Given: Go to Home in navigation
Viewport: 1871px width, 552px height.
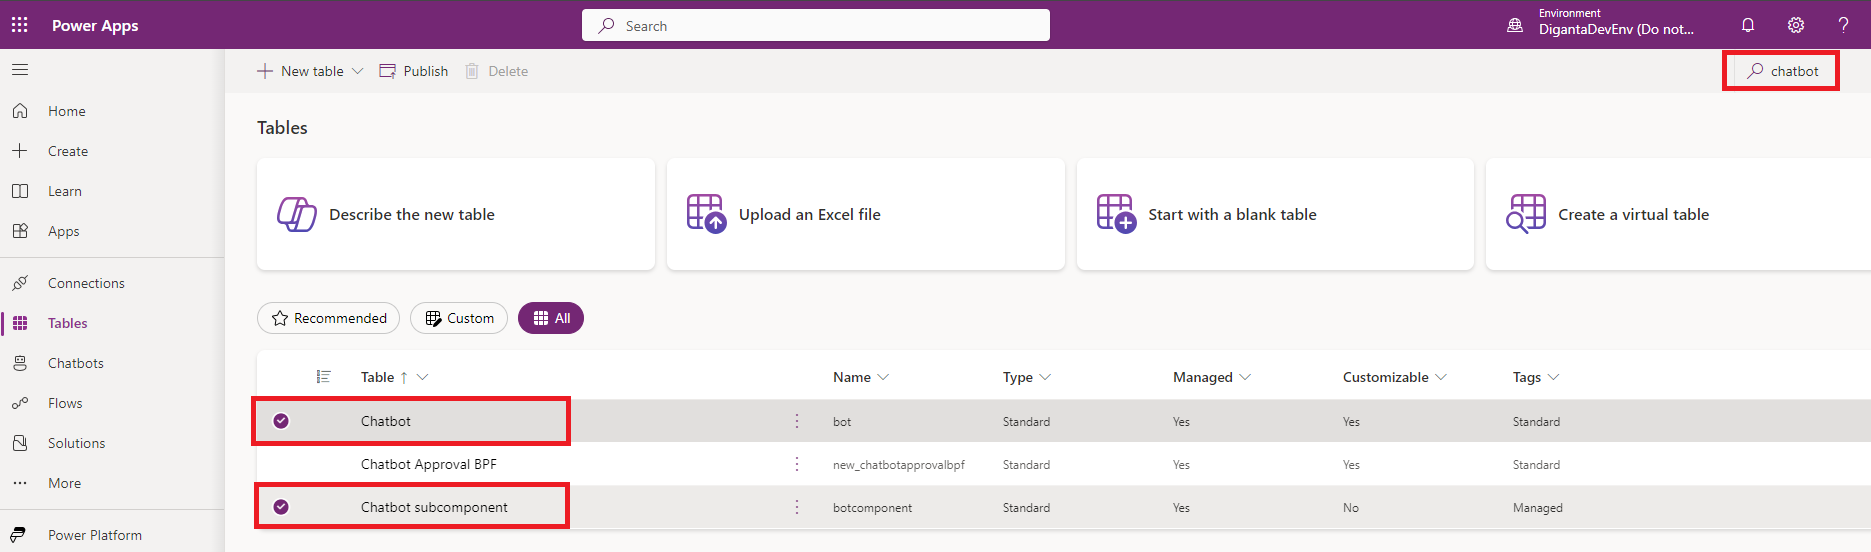Looking at the screenshot, I should pos(67,111).
